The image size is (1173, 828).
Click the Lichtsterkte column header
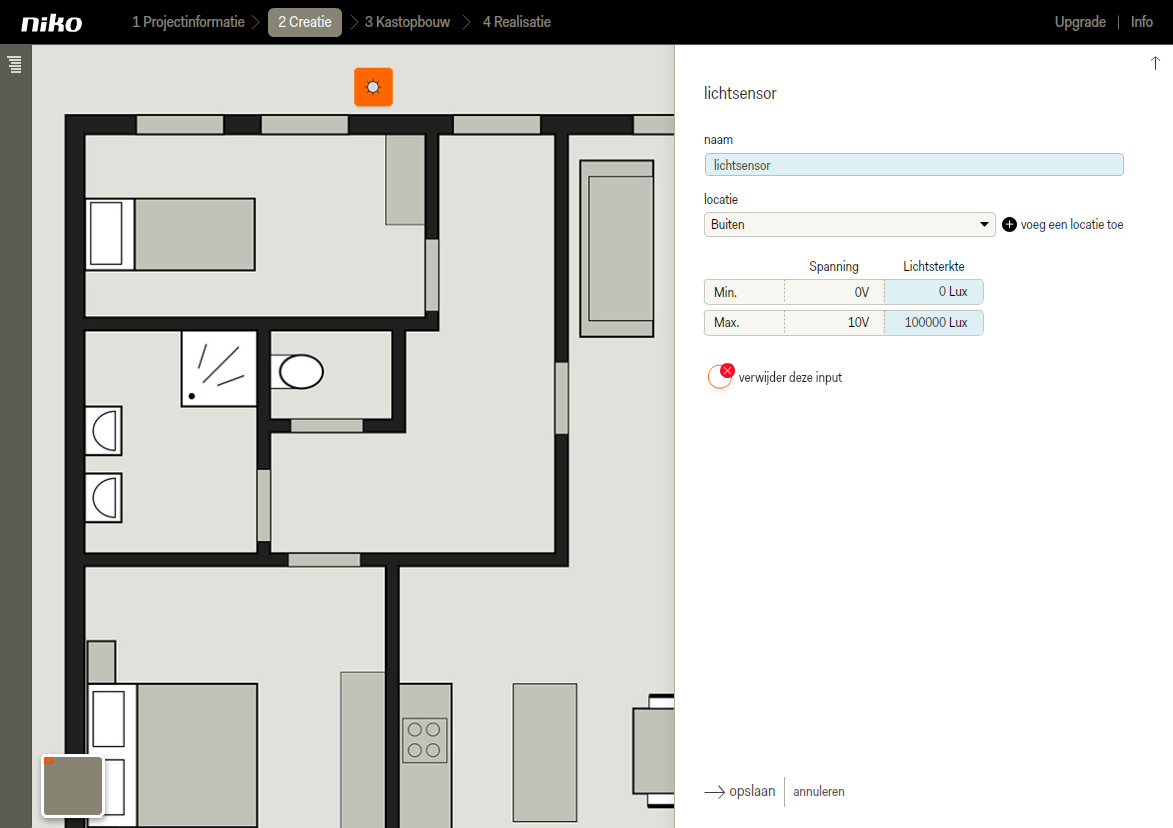click(x=933, y=266)
